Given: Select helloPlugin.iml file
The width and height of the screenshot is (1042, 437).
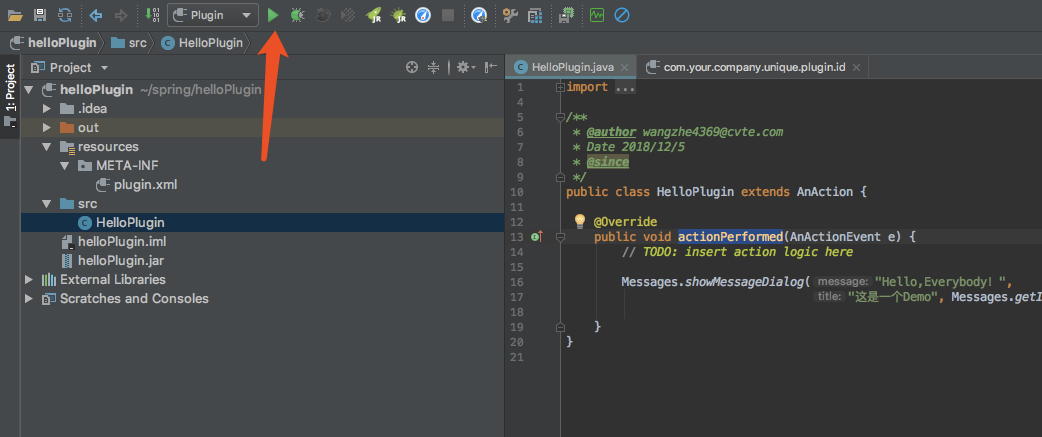Looking at the screenshot, I should click(122, 242).
